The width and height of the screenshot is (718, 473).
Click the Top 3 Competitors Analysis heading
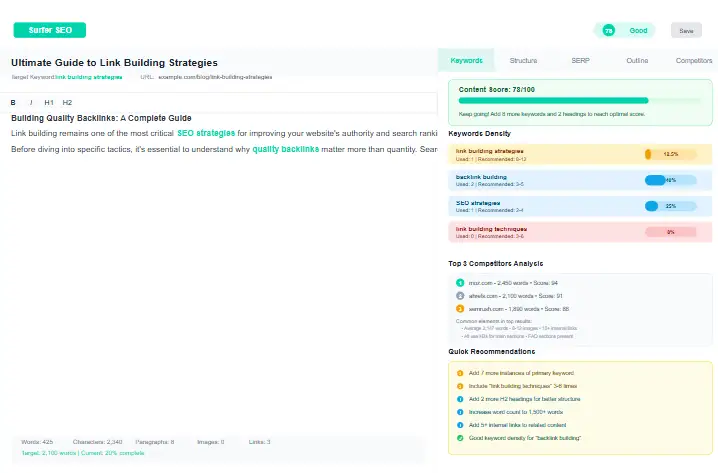tap(495, 264)
